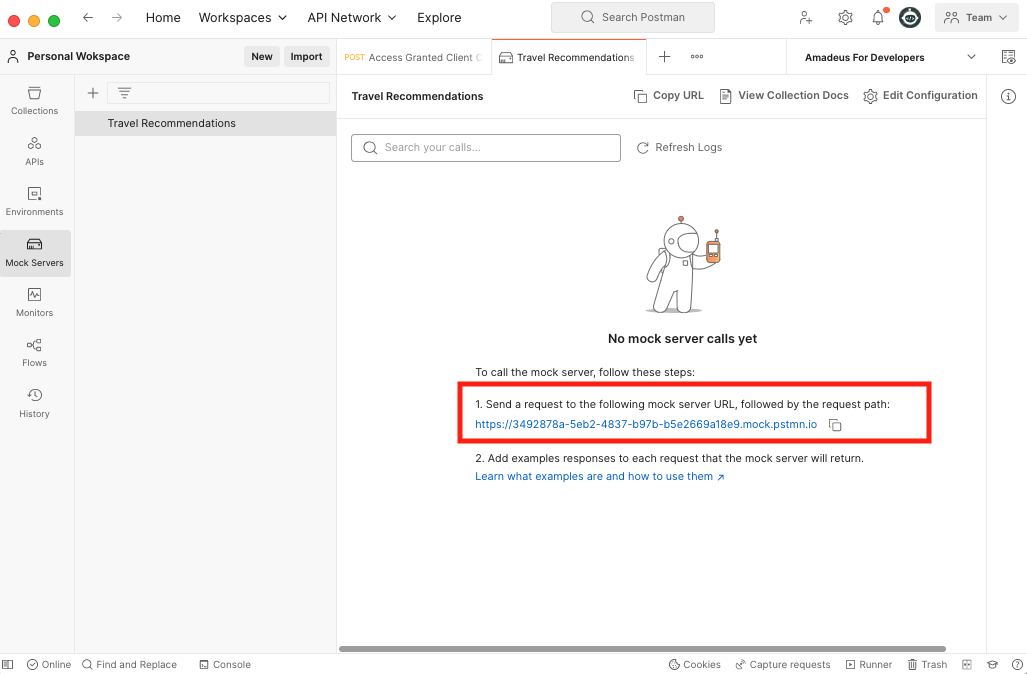Open a new tab with plus
Image resolution: width=1027 pixels, height=674 pixels.
(664, 57)
